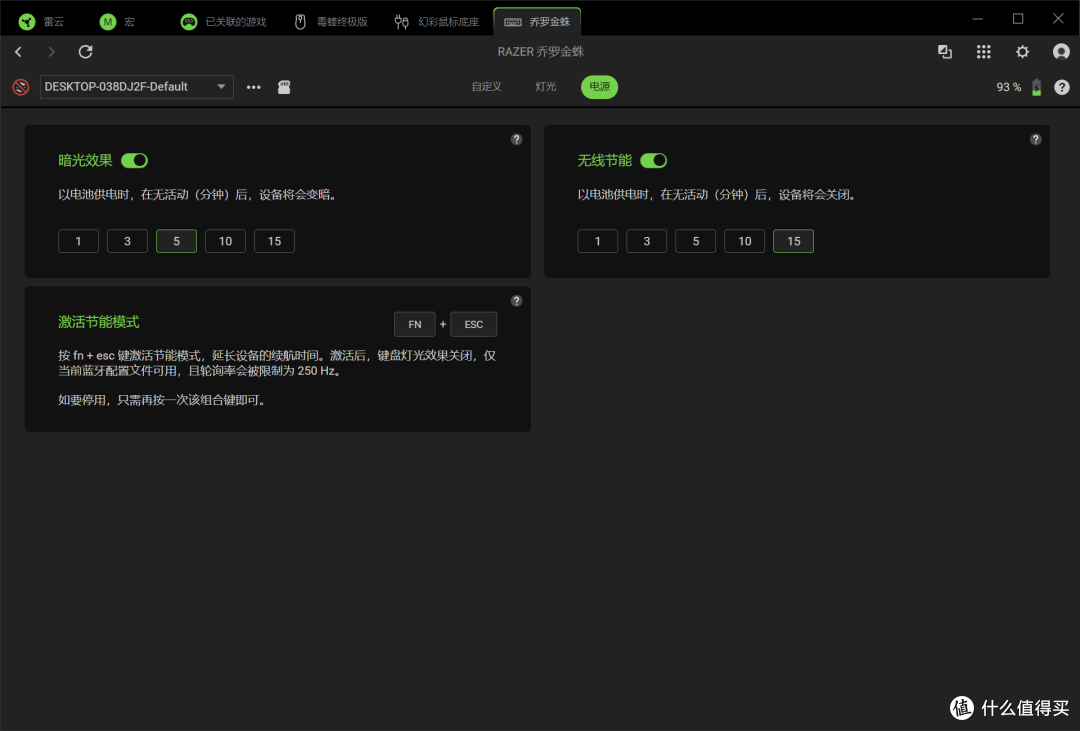Open the 灯光 sub-tab

tap(546, 87)
